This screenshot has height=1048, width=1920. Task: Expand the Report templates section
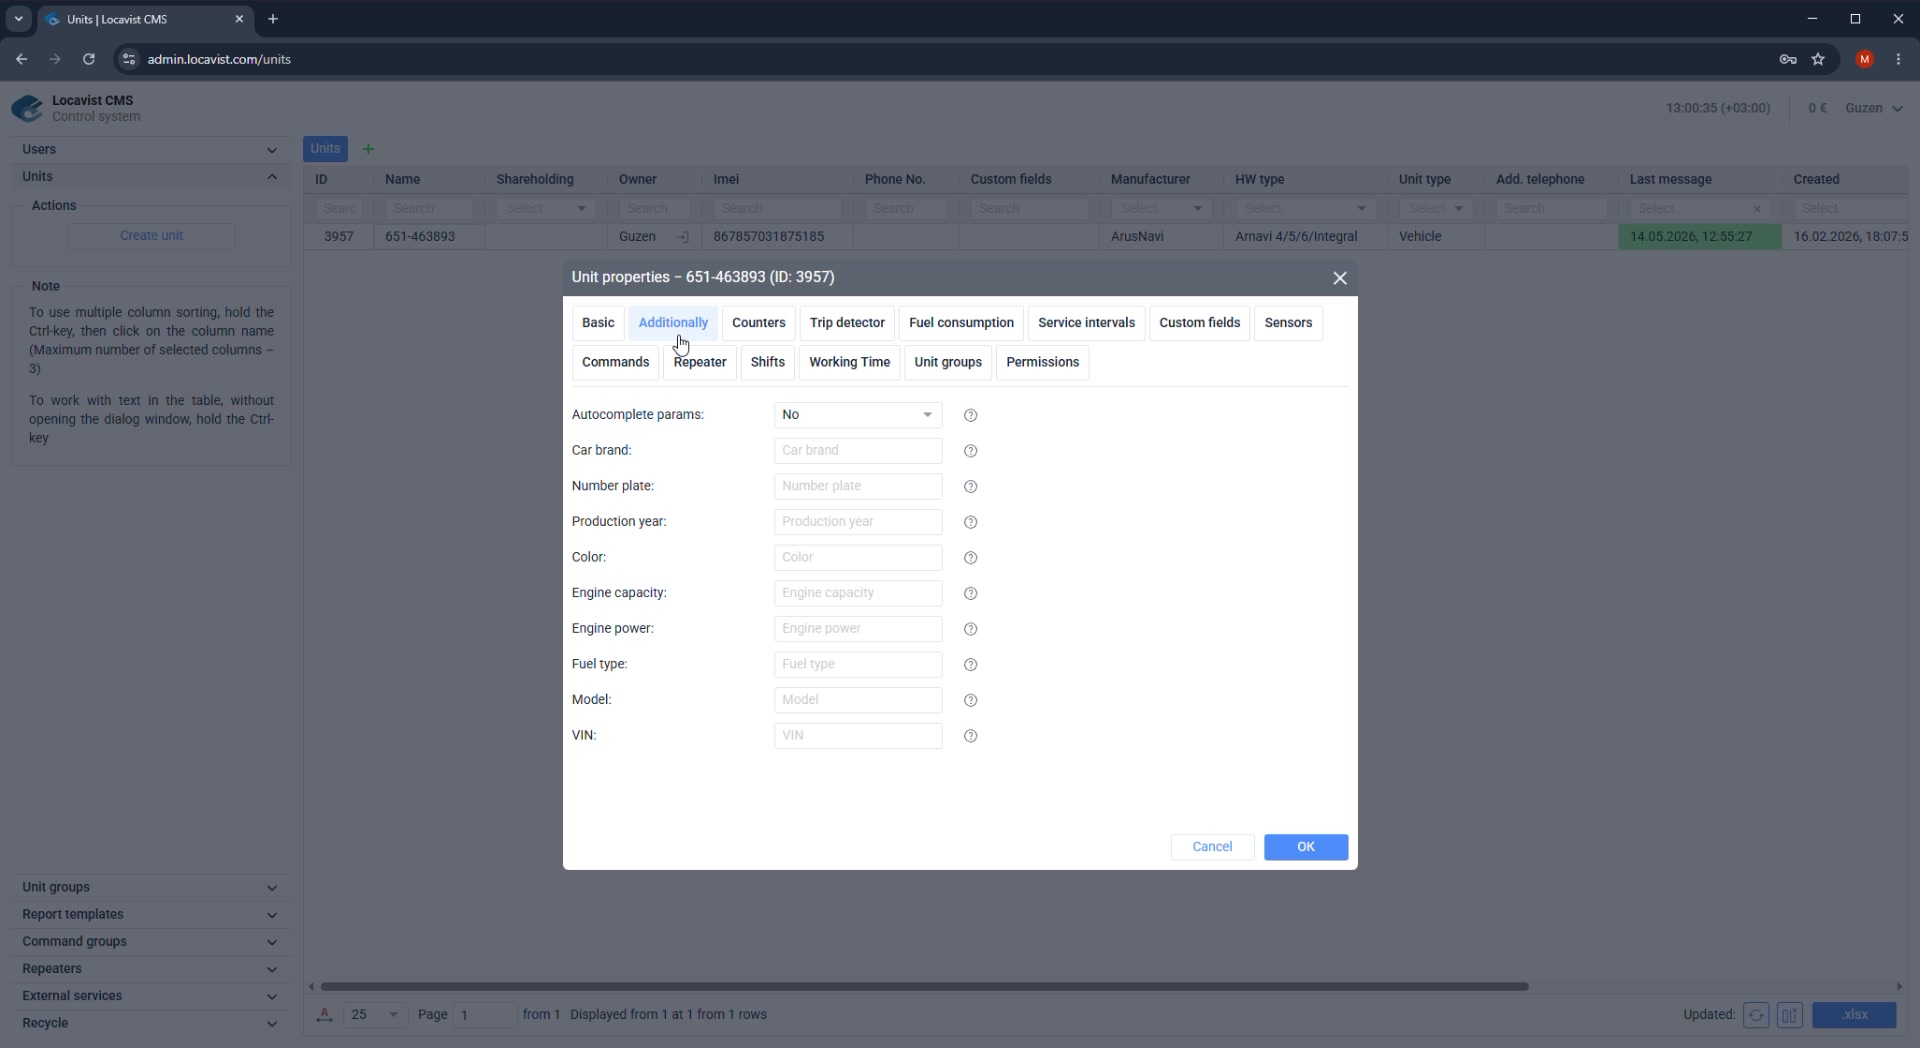click(x=150, y=914)
